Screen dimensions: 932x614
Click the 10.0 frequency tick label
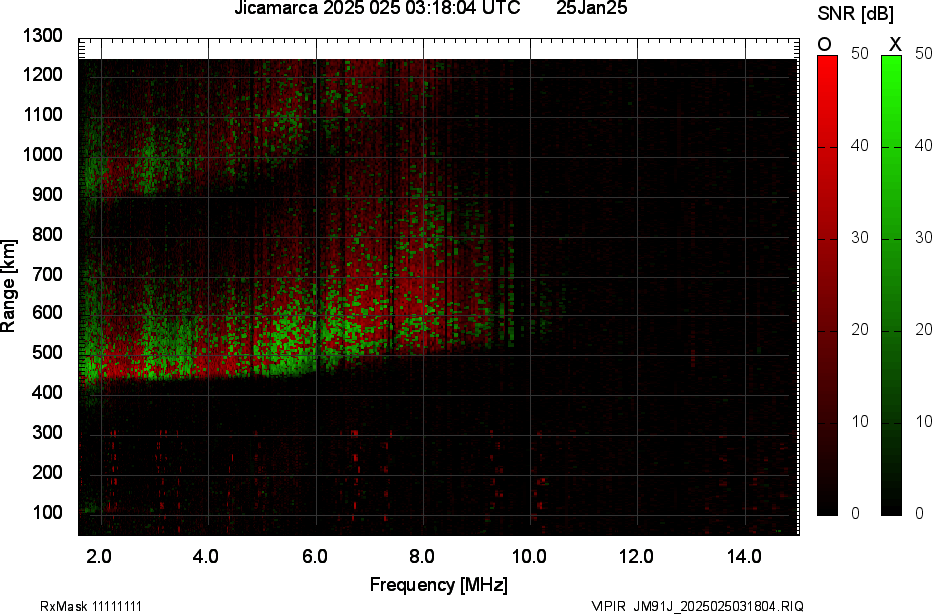pos(529,556)
